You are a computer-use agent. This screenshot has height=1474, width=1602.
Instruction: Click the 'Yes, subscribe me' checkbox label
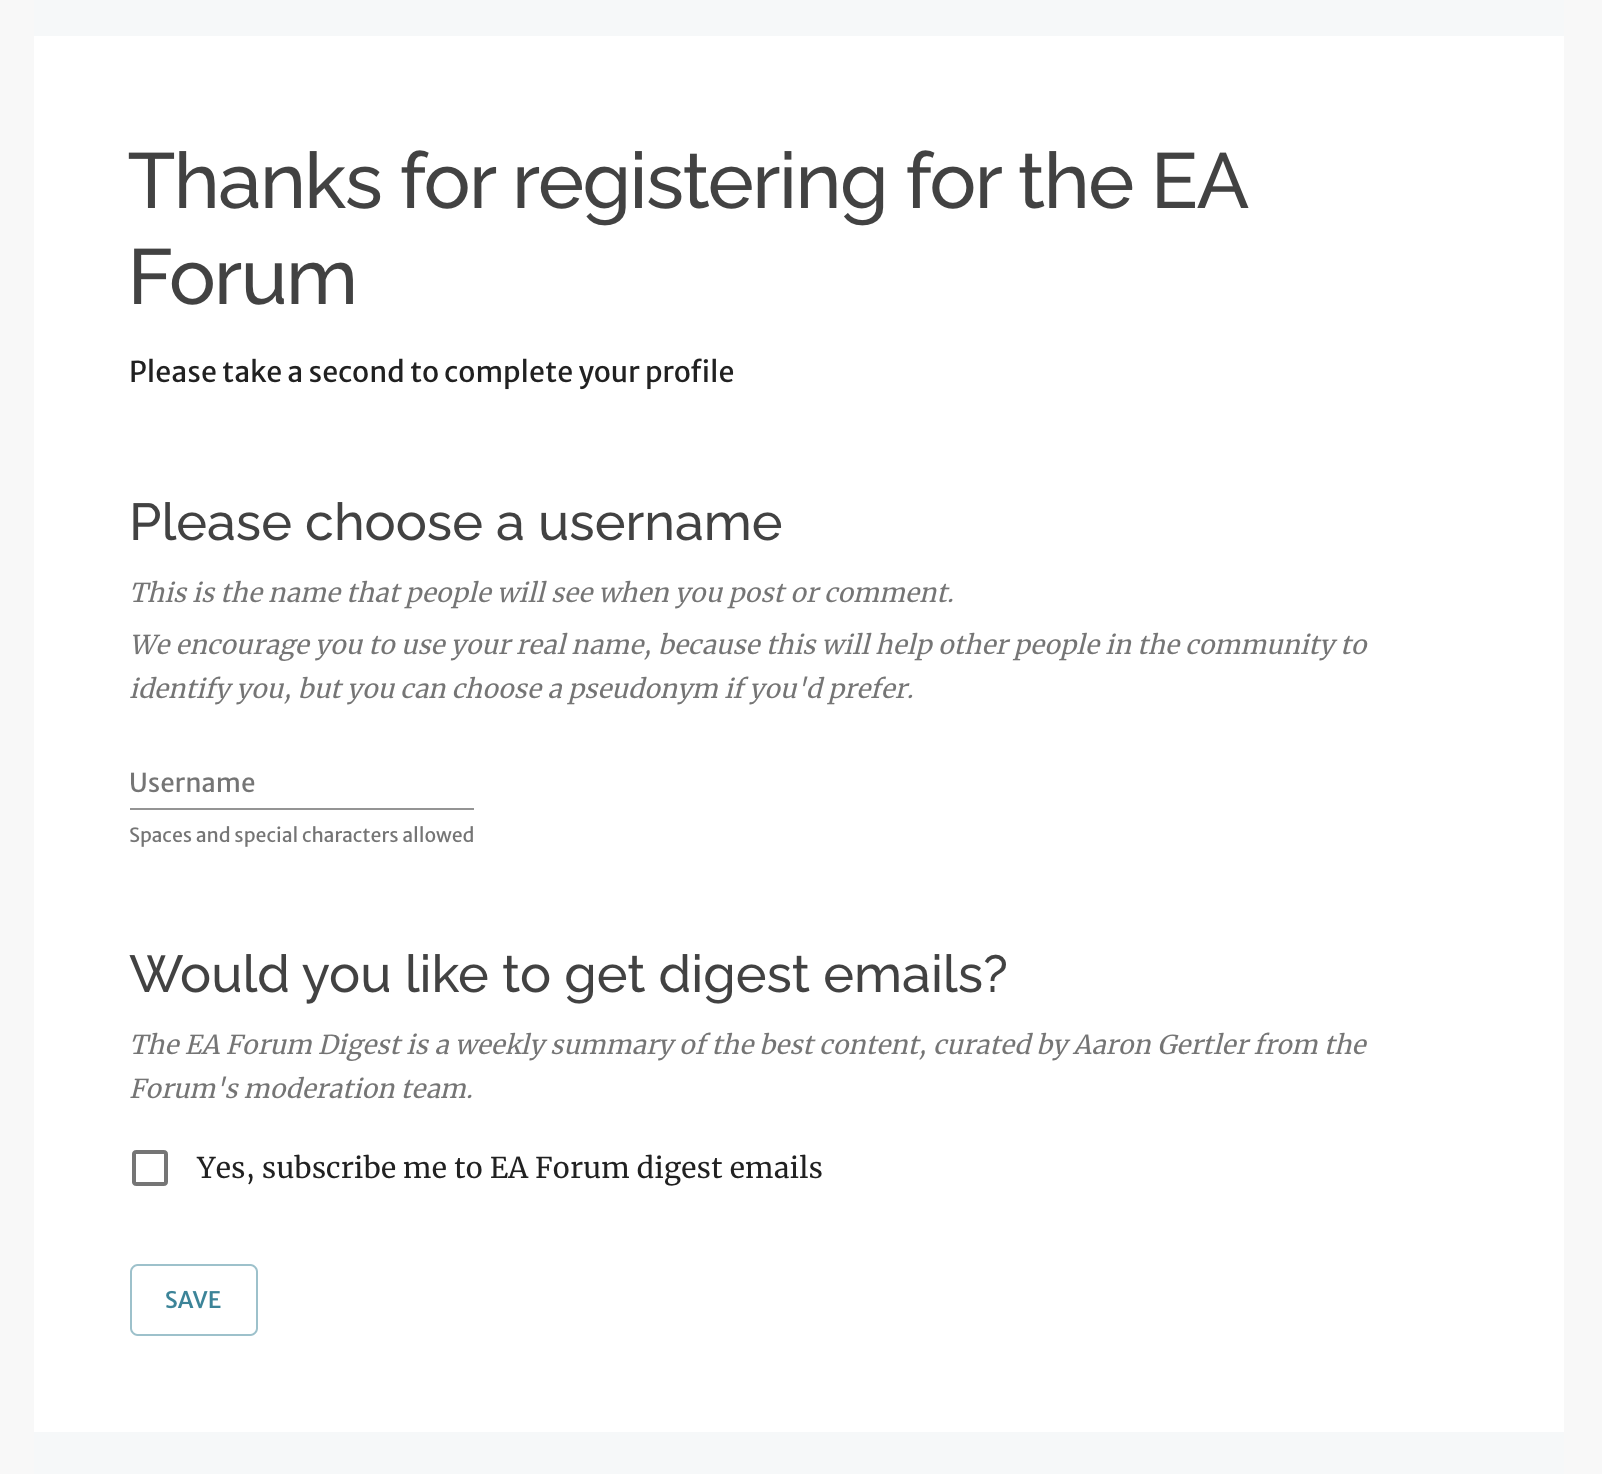pyautogui.click(x=509, y=1168)
